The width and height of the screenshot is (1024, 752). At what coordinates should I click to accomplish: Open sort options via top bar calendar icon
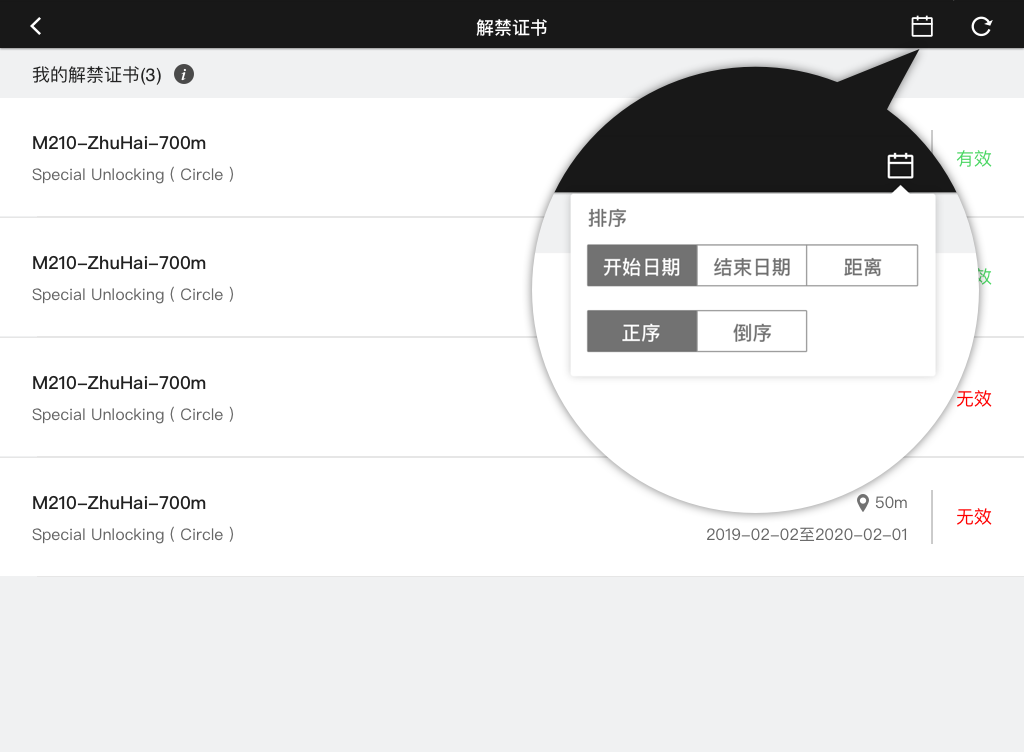(922, 26)
